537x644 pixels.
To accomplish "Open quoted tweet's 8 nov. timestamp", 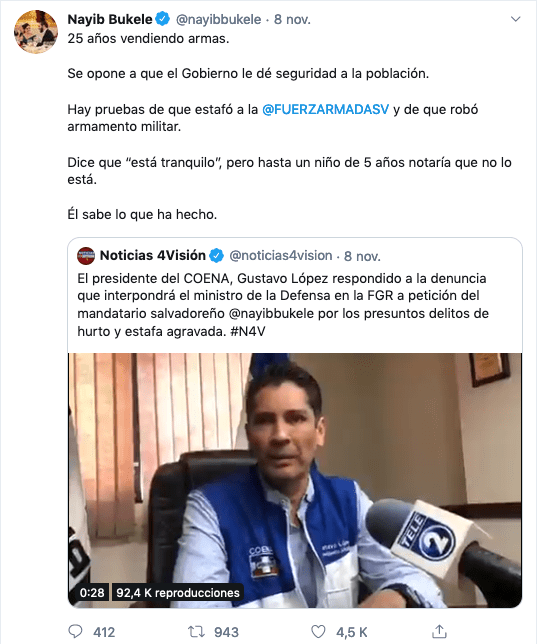I will click(x=362, y=256).
